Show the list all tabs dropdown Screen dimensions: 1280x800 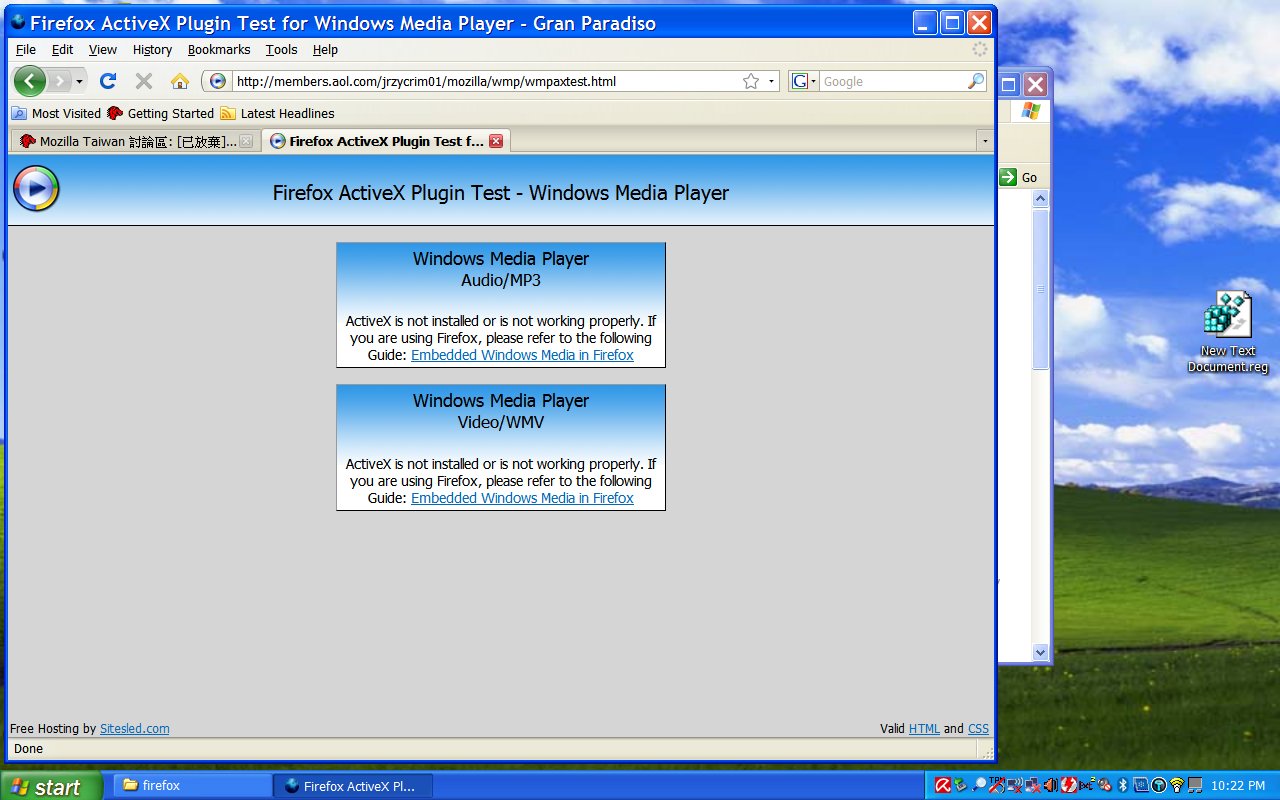(x=984, y=141)
